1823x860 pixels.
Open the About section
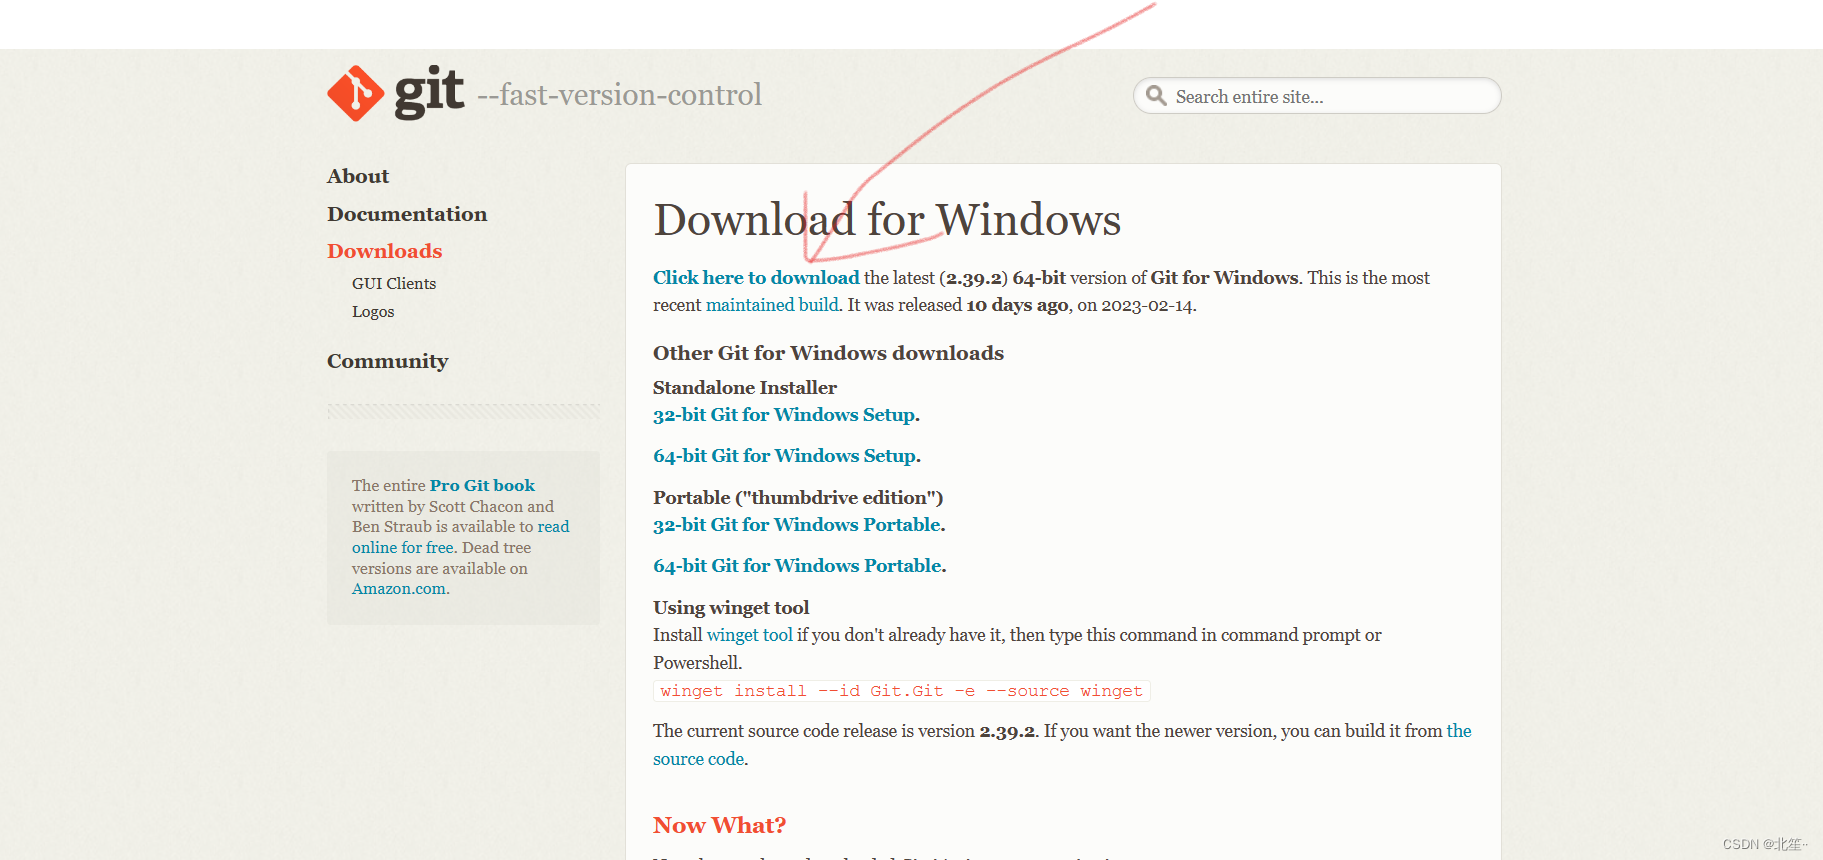pyautogui.click(x=358, y=176)
